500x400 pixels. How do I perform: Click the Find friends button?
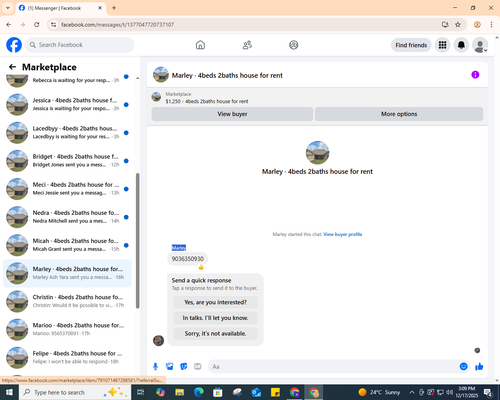(x=411, y=45)
